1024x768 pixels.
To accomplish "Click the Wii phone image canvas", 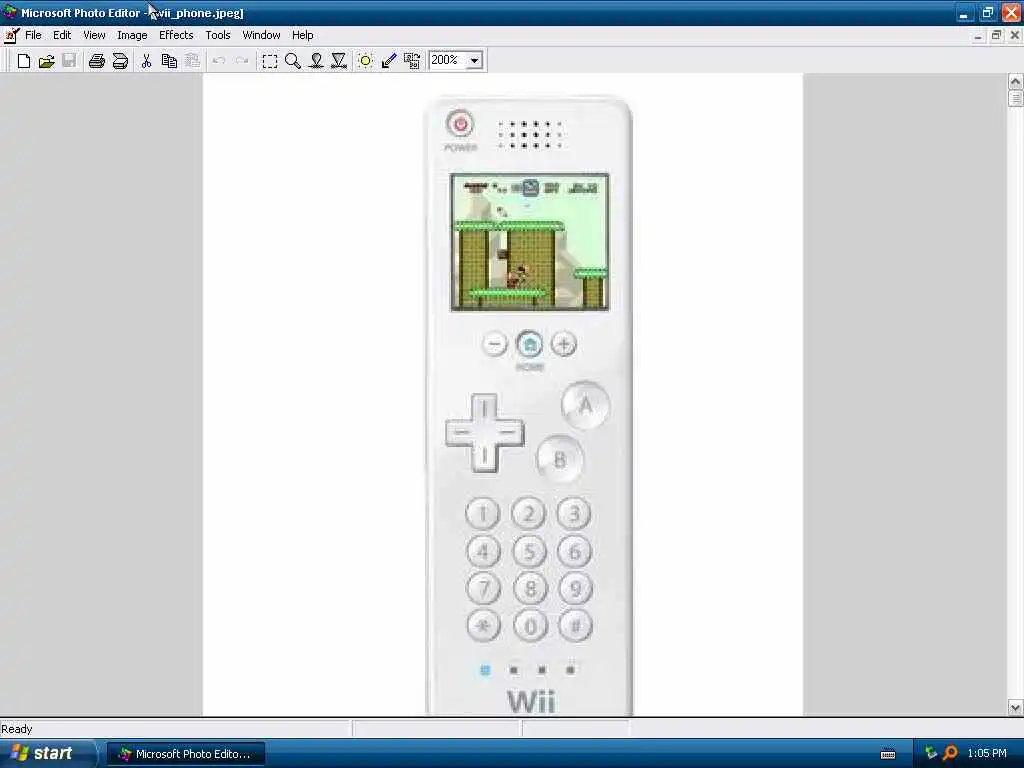I will coord(503,394).
